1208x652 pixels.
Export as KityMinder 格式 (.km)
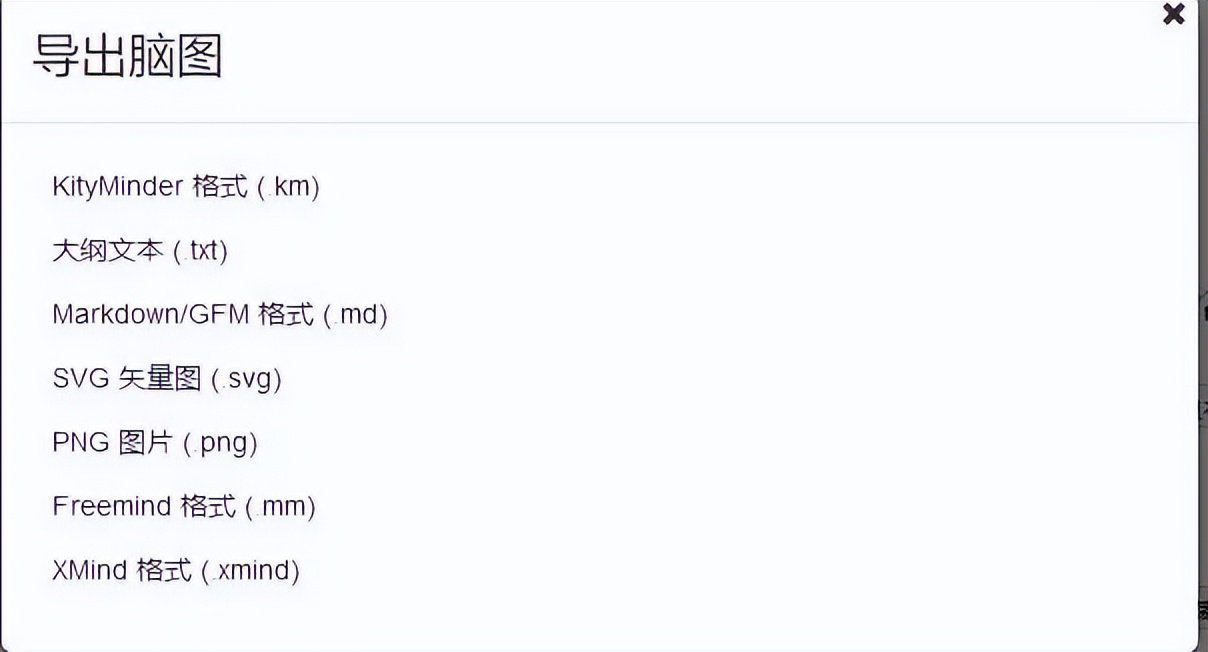(x=185, y=187)
